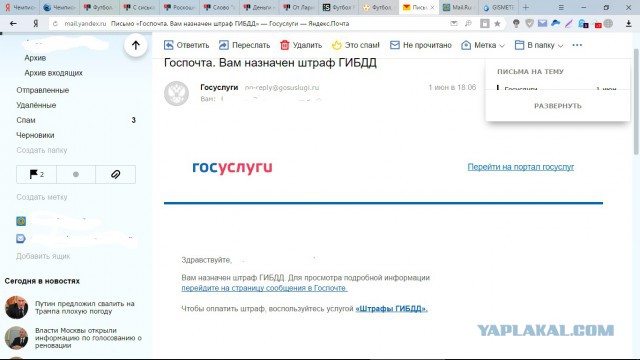The image size is (640, 360).
Task: Open news about Власти Москвы реновации
Action: [88, 338]
